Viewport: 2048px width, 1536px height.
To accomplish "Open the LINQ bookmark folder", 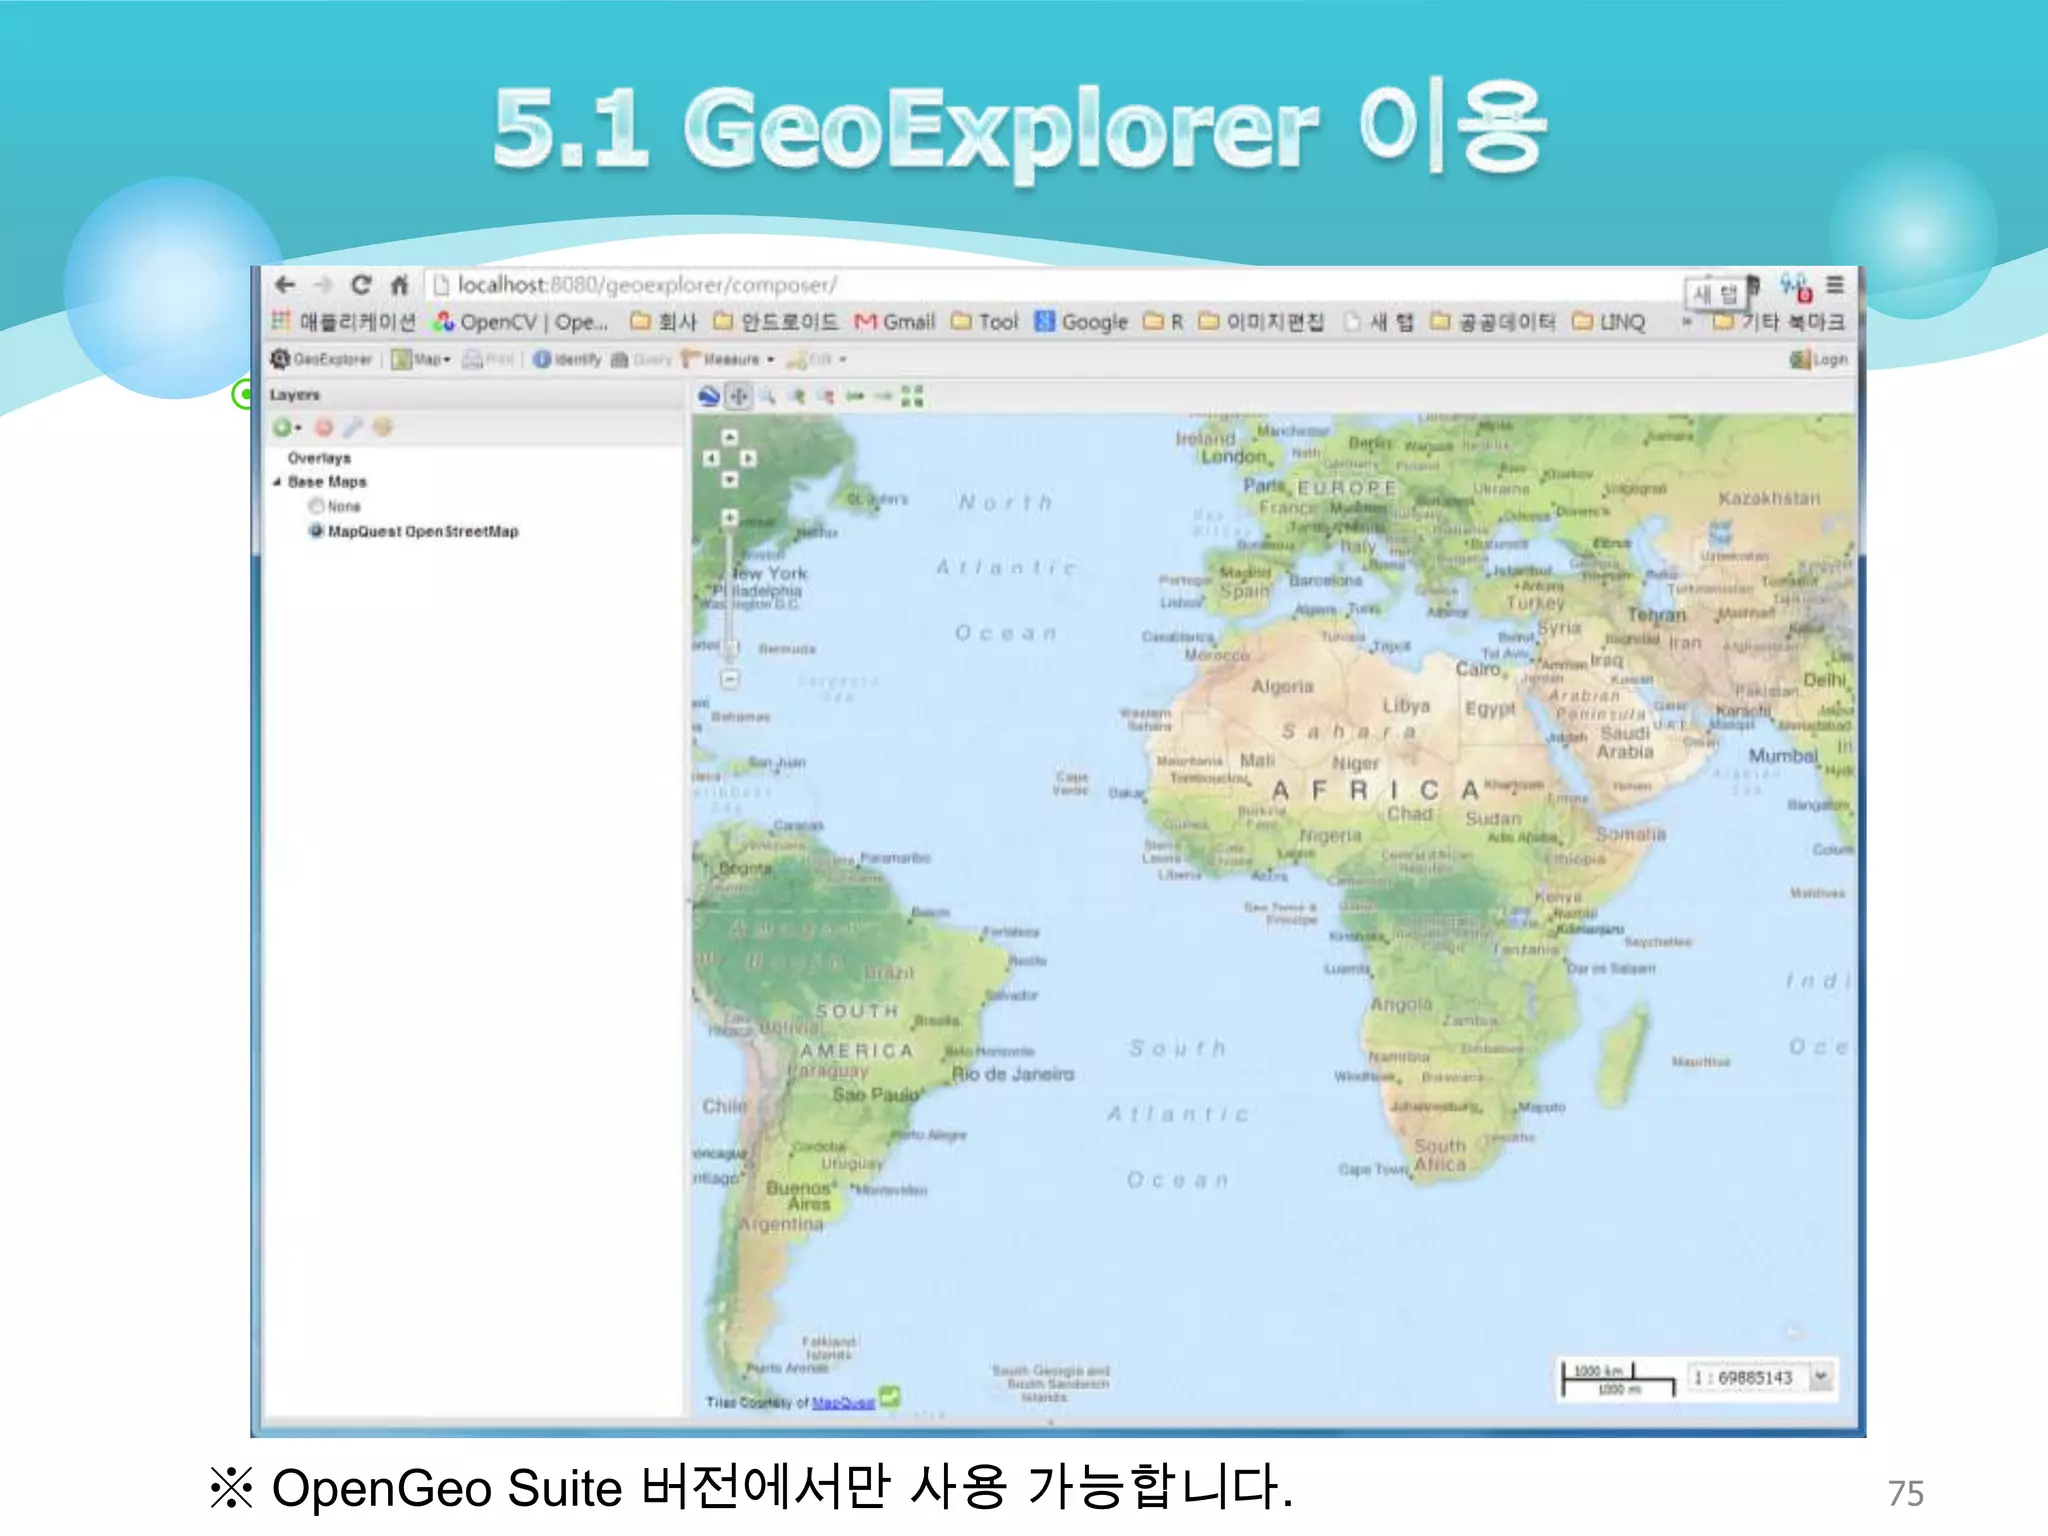I will 1608,322.
